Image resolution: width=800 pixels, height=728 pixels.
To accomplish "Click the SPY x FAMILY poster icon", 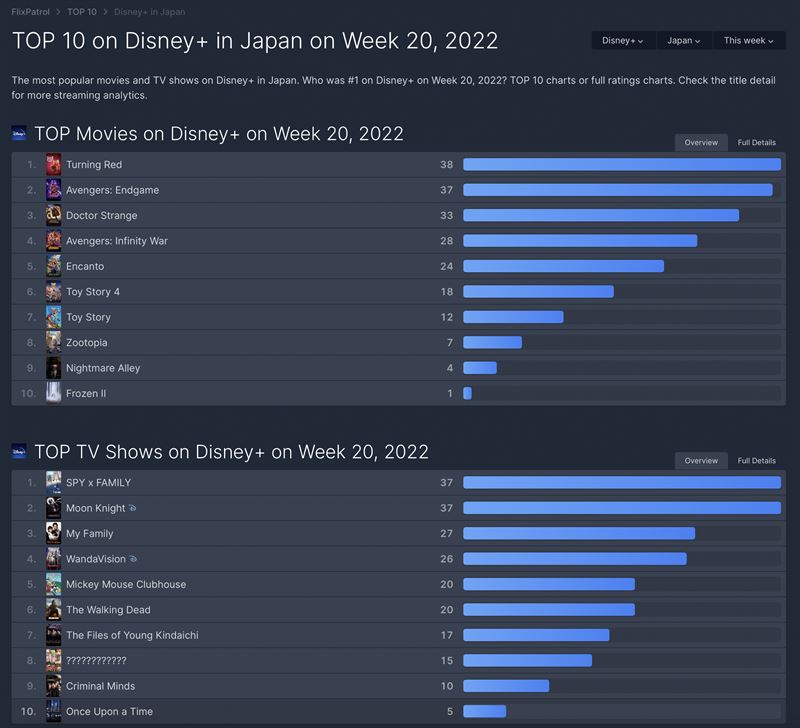I will click(54, 483).
